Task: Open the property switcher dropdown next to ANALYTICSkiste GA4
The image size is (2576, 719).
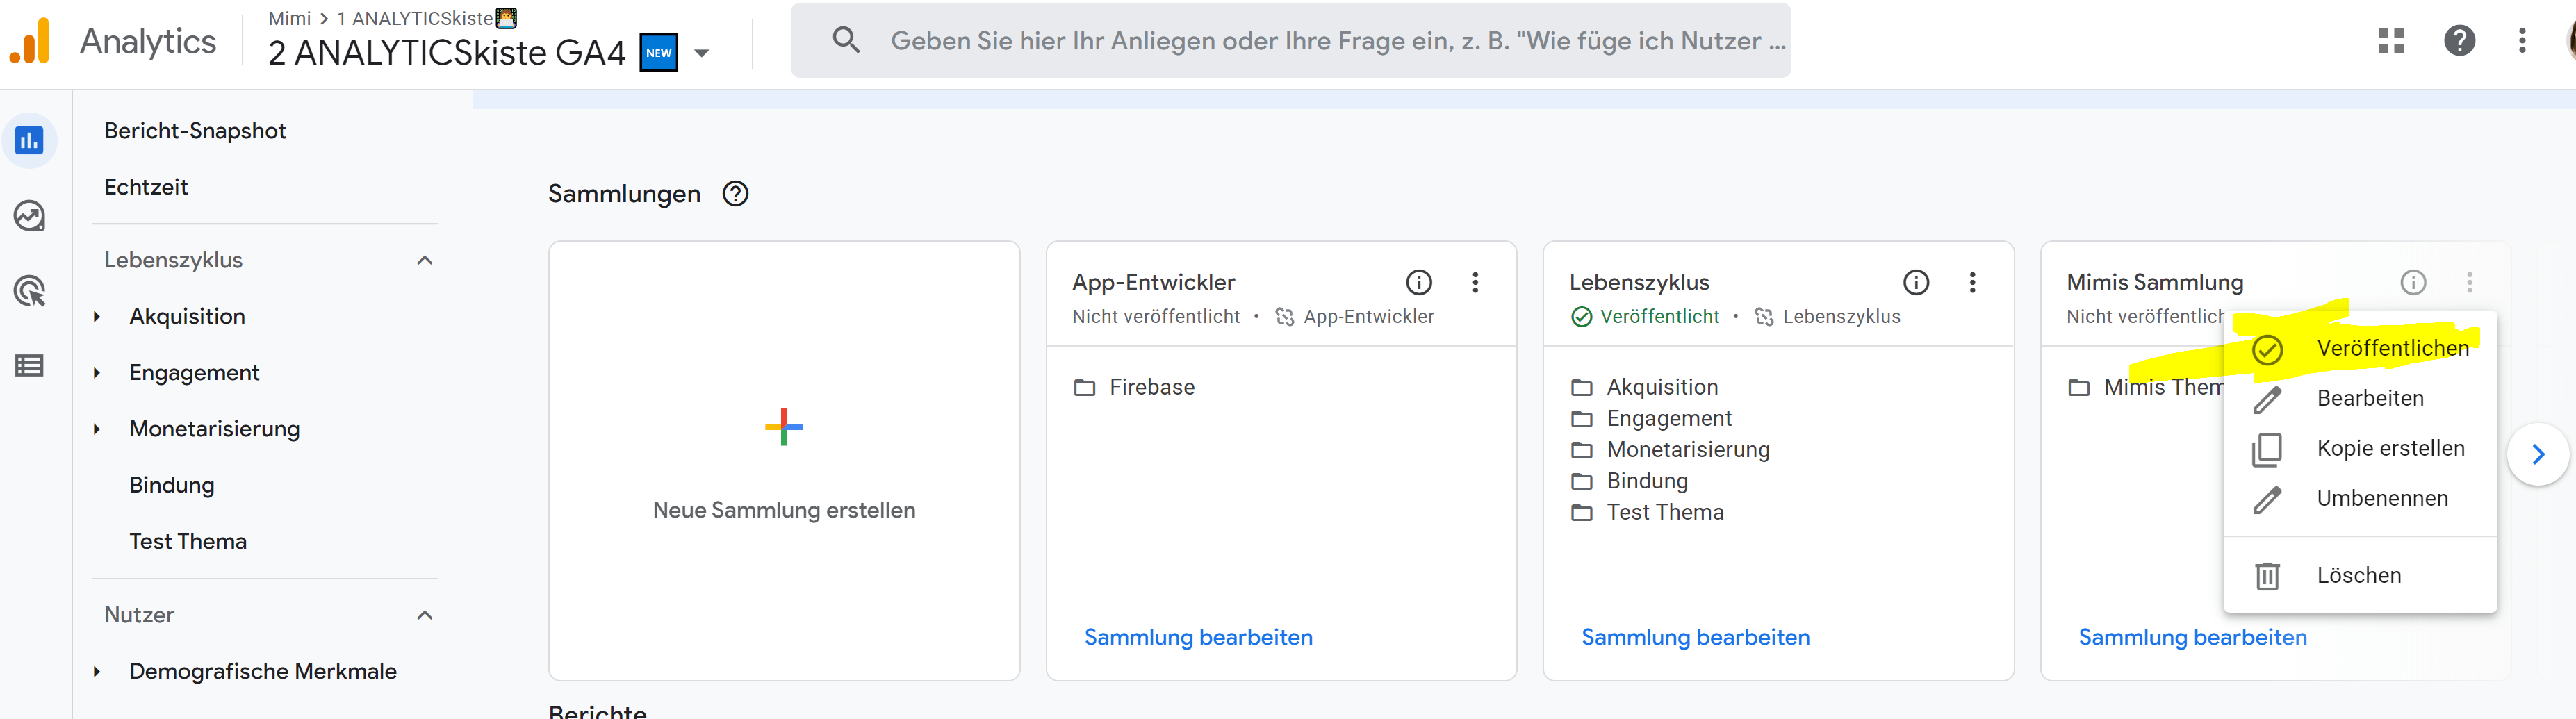Action: tap(701, 52)
